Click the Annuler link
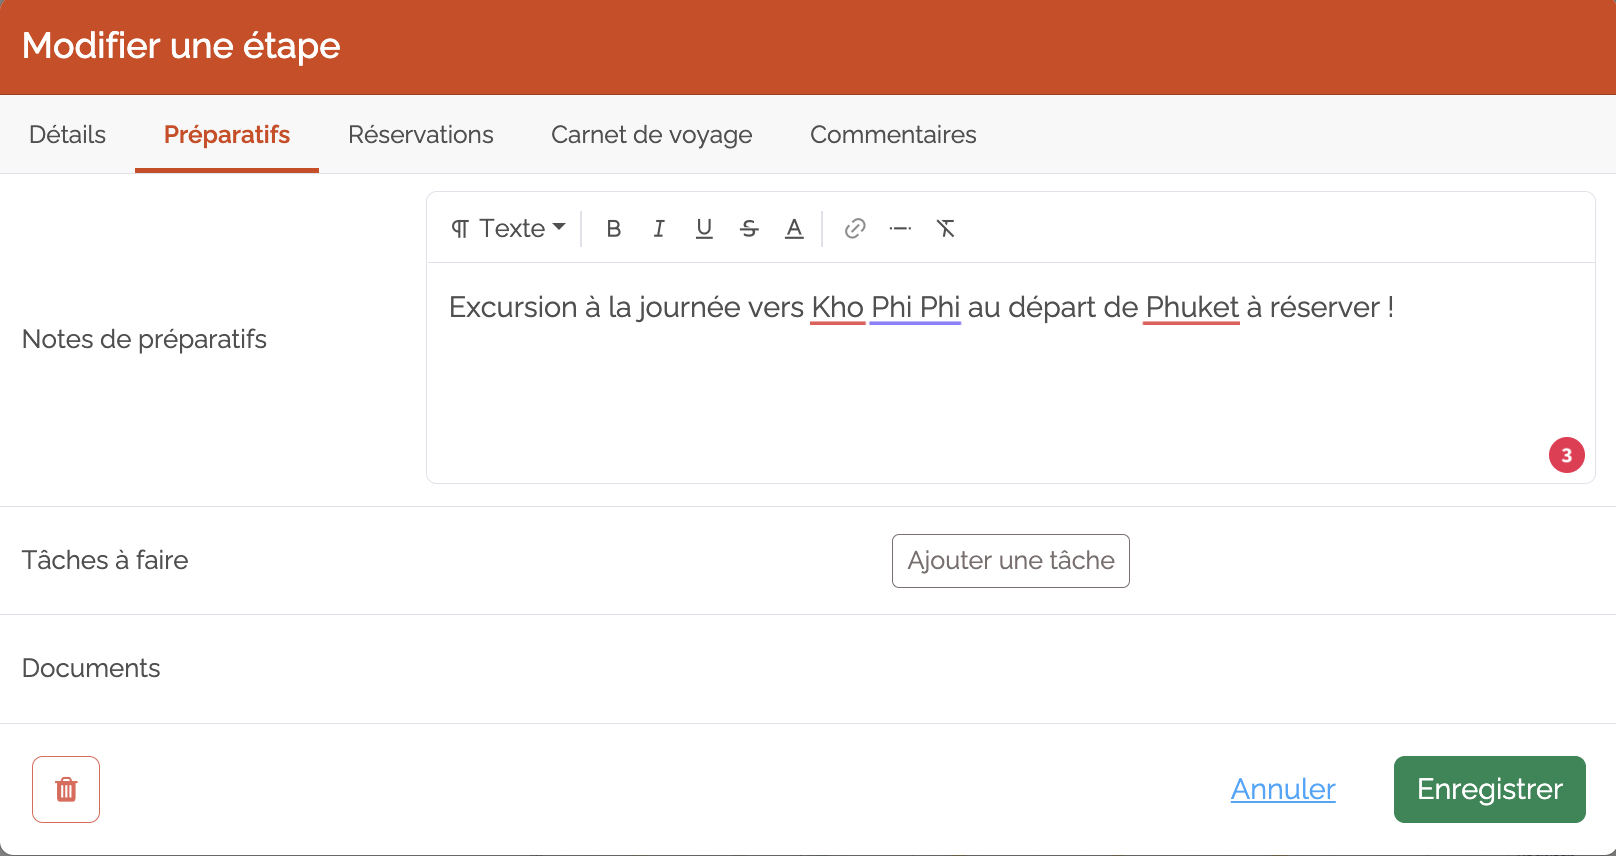The width and height of the screenshot is (1616, 856). (1283, 789)
